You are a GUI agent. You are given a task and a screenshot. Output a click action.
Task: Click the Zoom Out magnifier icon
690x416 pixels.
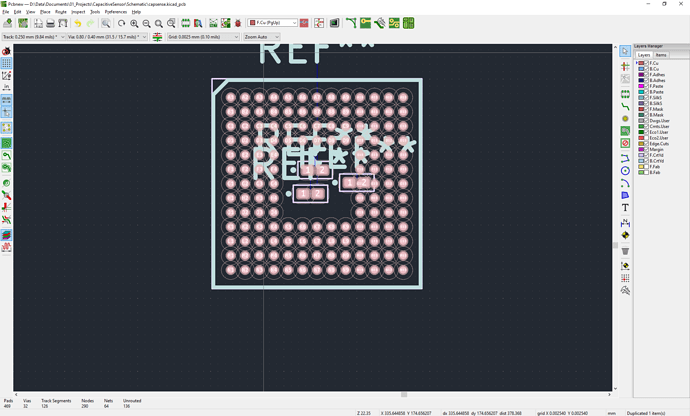[x=147, y=23]
